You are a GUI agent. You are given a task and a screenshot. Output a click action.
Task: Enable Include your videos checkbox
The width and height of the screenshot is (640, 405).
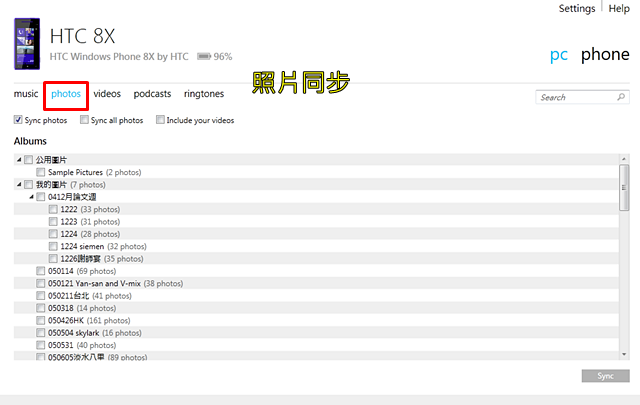pyautogui.click(x=160, y=120)
